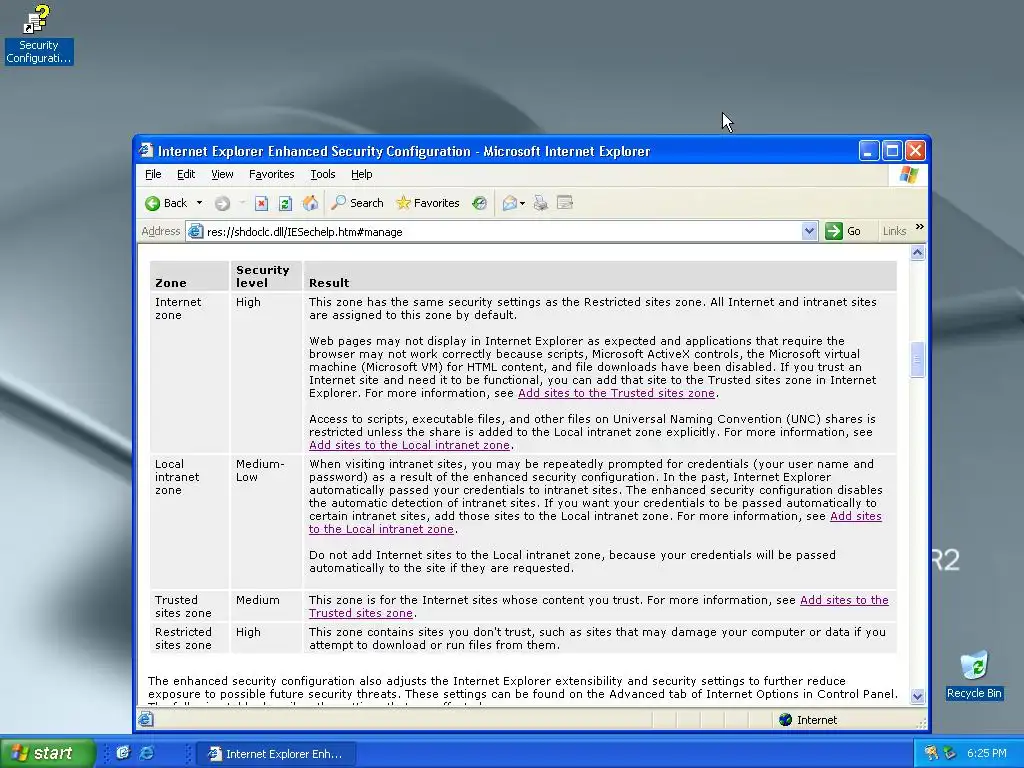Click the Windows flag throbber logo
The height and width of the screenshot is (768, 1024).
(908, 174)
